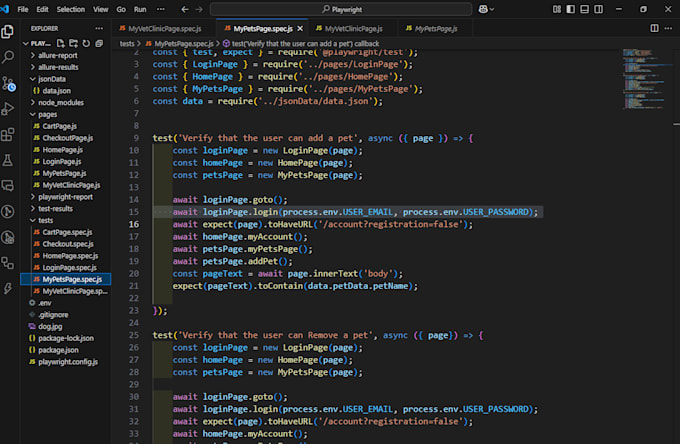Image resolution: width=680 pixels, height=444 pixels.
Task: Open the Run menu
Action: [x=140, y=9]
